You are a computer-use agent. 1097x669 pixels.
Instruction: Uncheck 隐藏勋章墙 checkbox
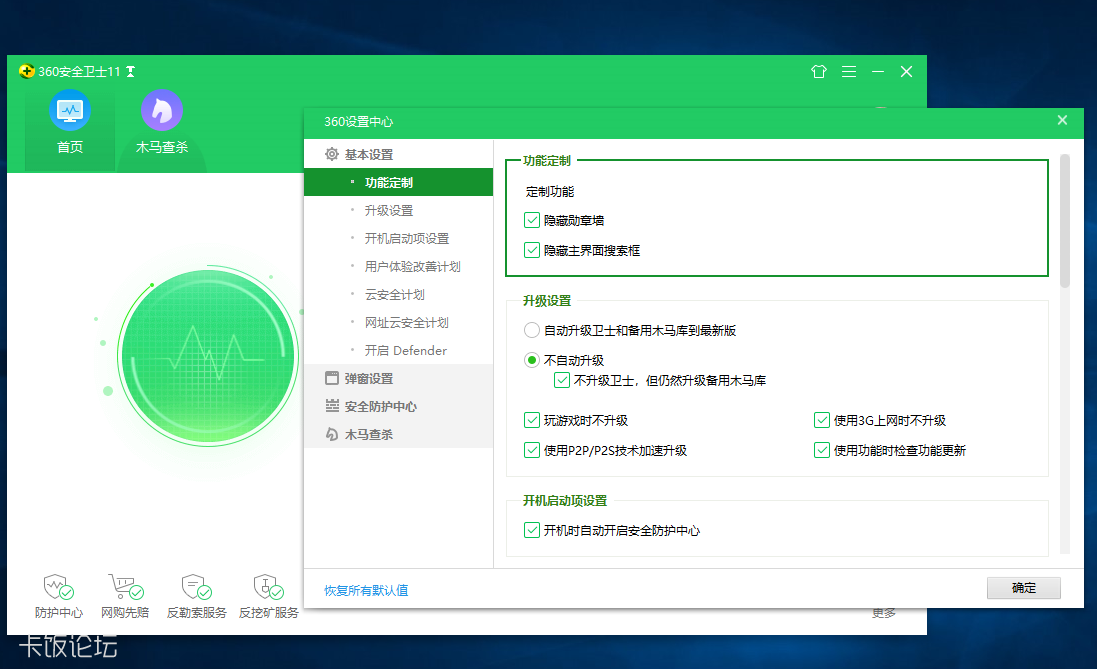532,220
